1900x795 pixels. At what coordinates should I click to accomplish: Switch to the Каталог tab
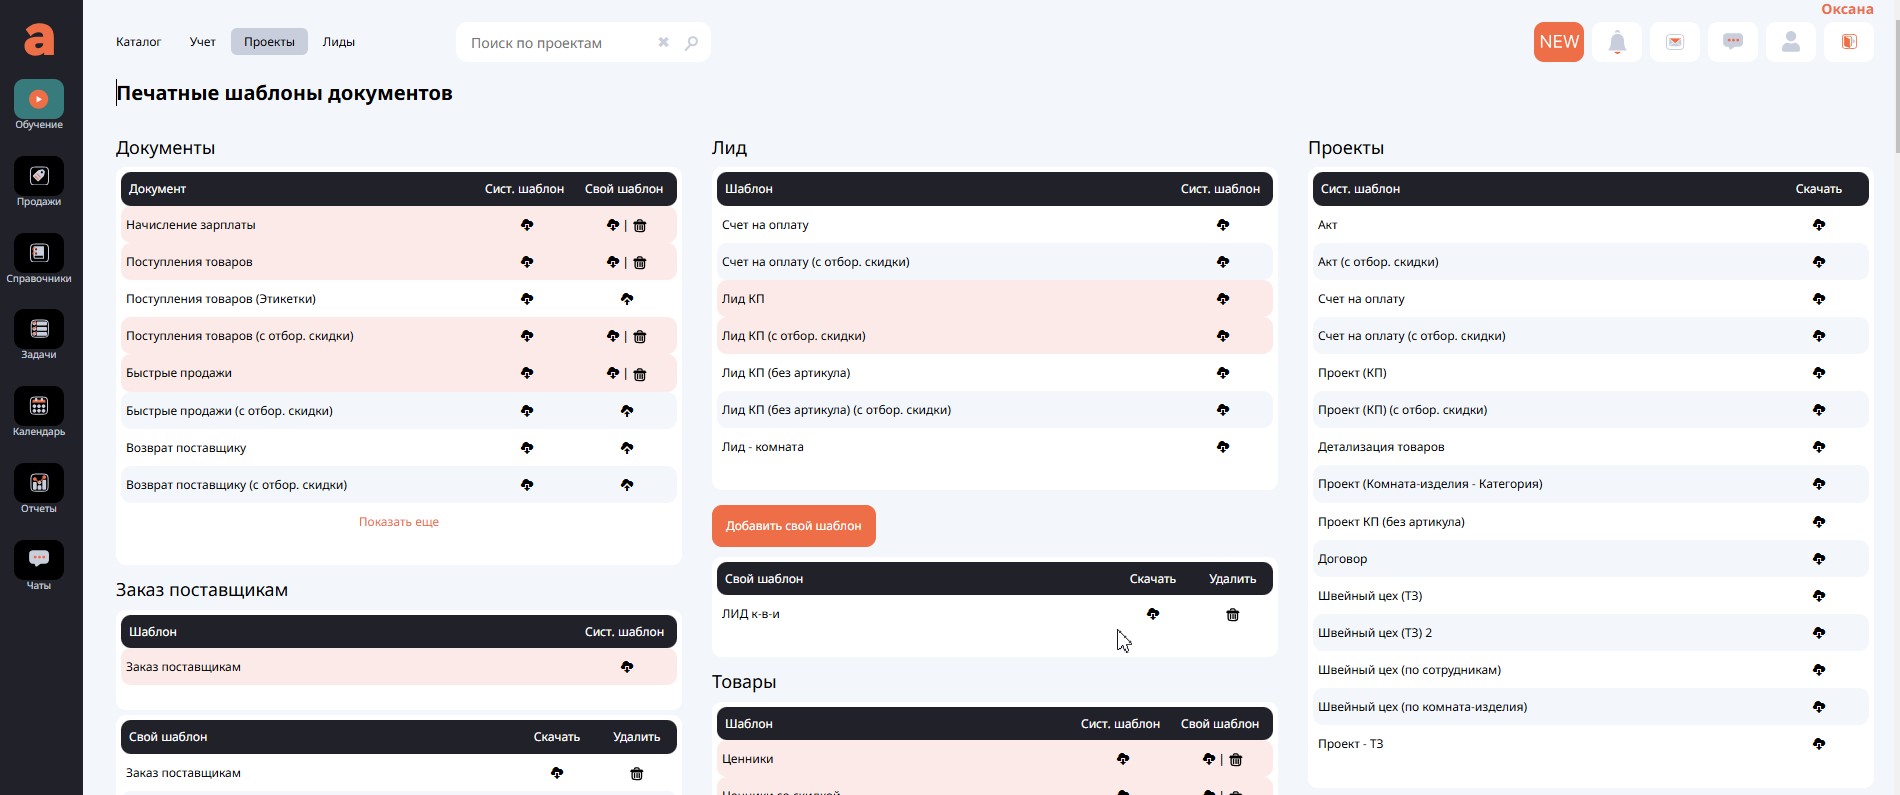point(138,42)
